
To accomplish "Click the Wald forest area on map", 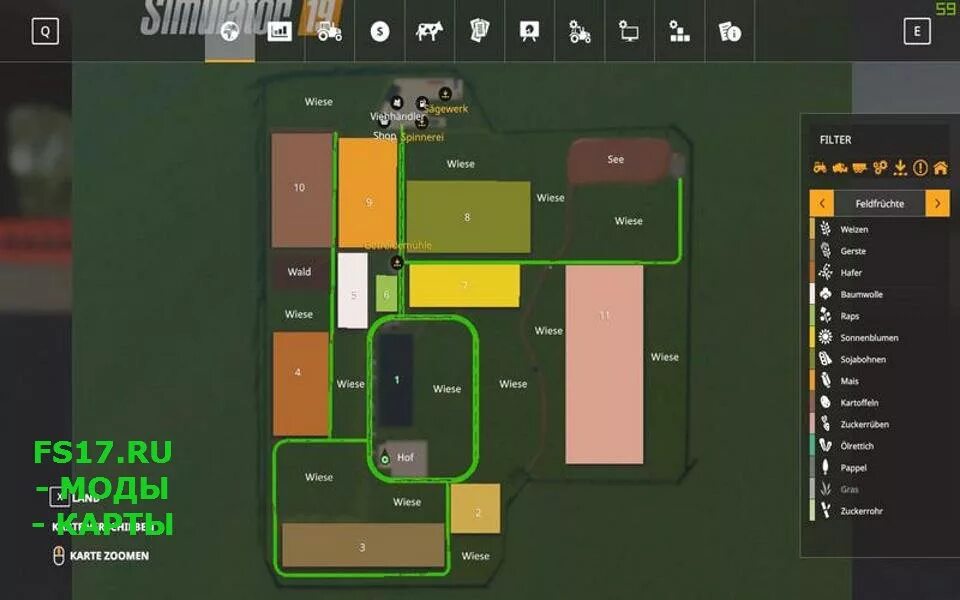I will tap(300, 271).
